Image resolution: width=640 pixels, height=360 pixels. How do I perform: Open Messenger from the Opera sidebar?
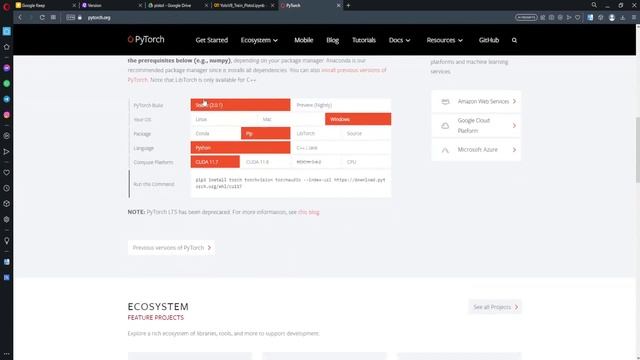coord(7,68)
